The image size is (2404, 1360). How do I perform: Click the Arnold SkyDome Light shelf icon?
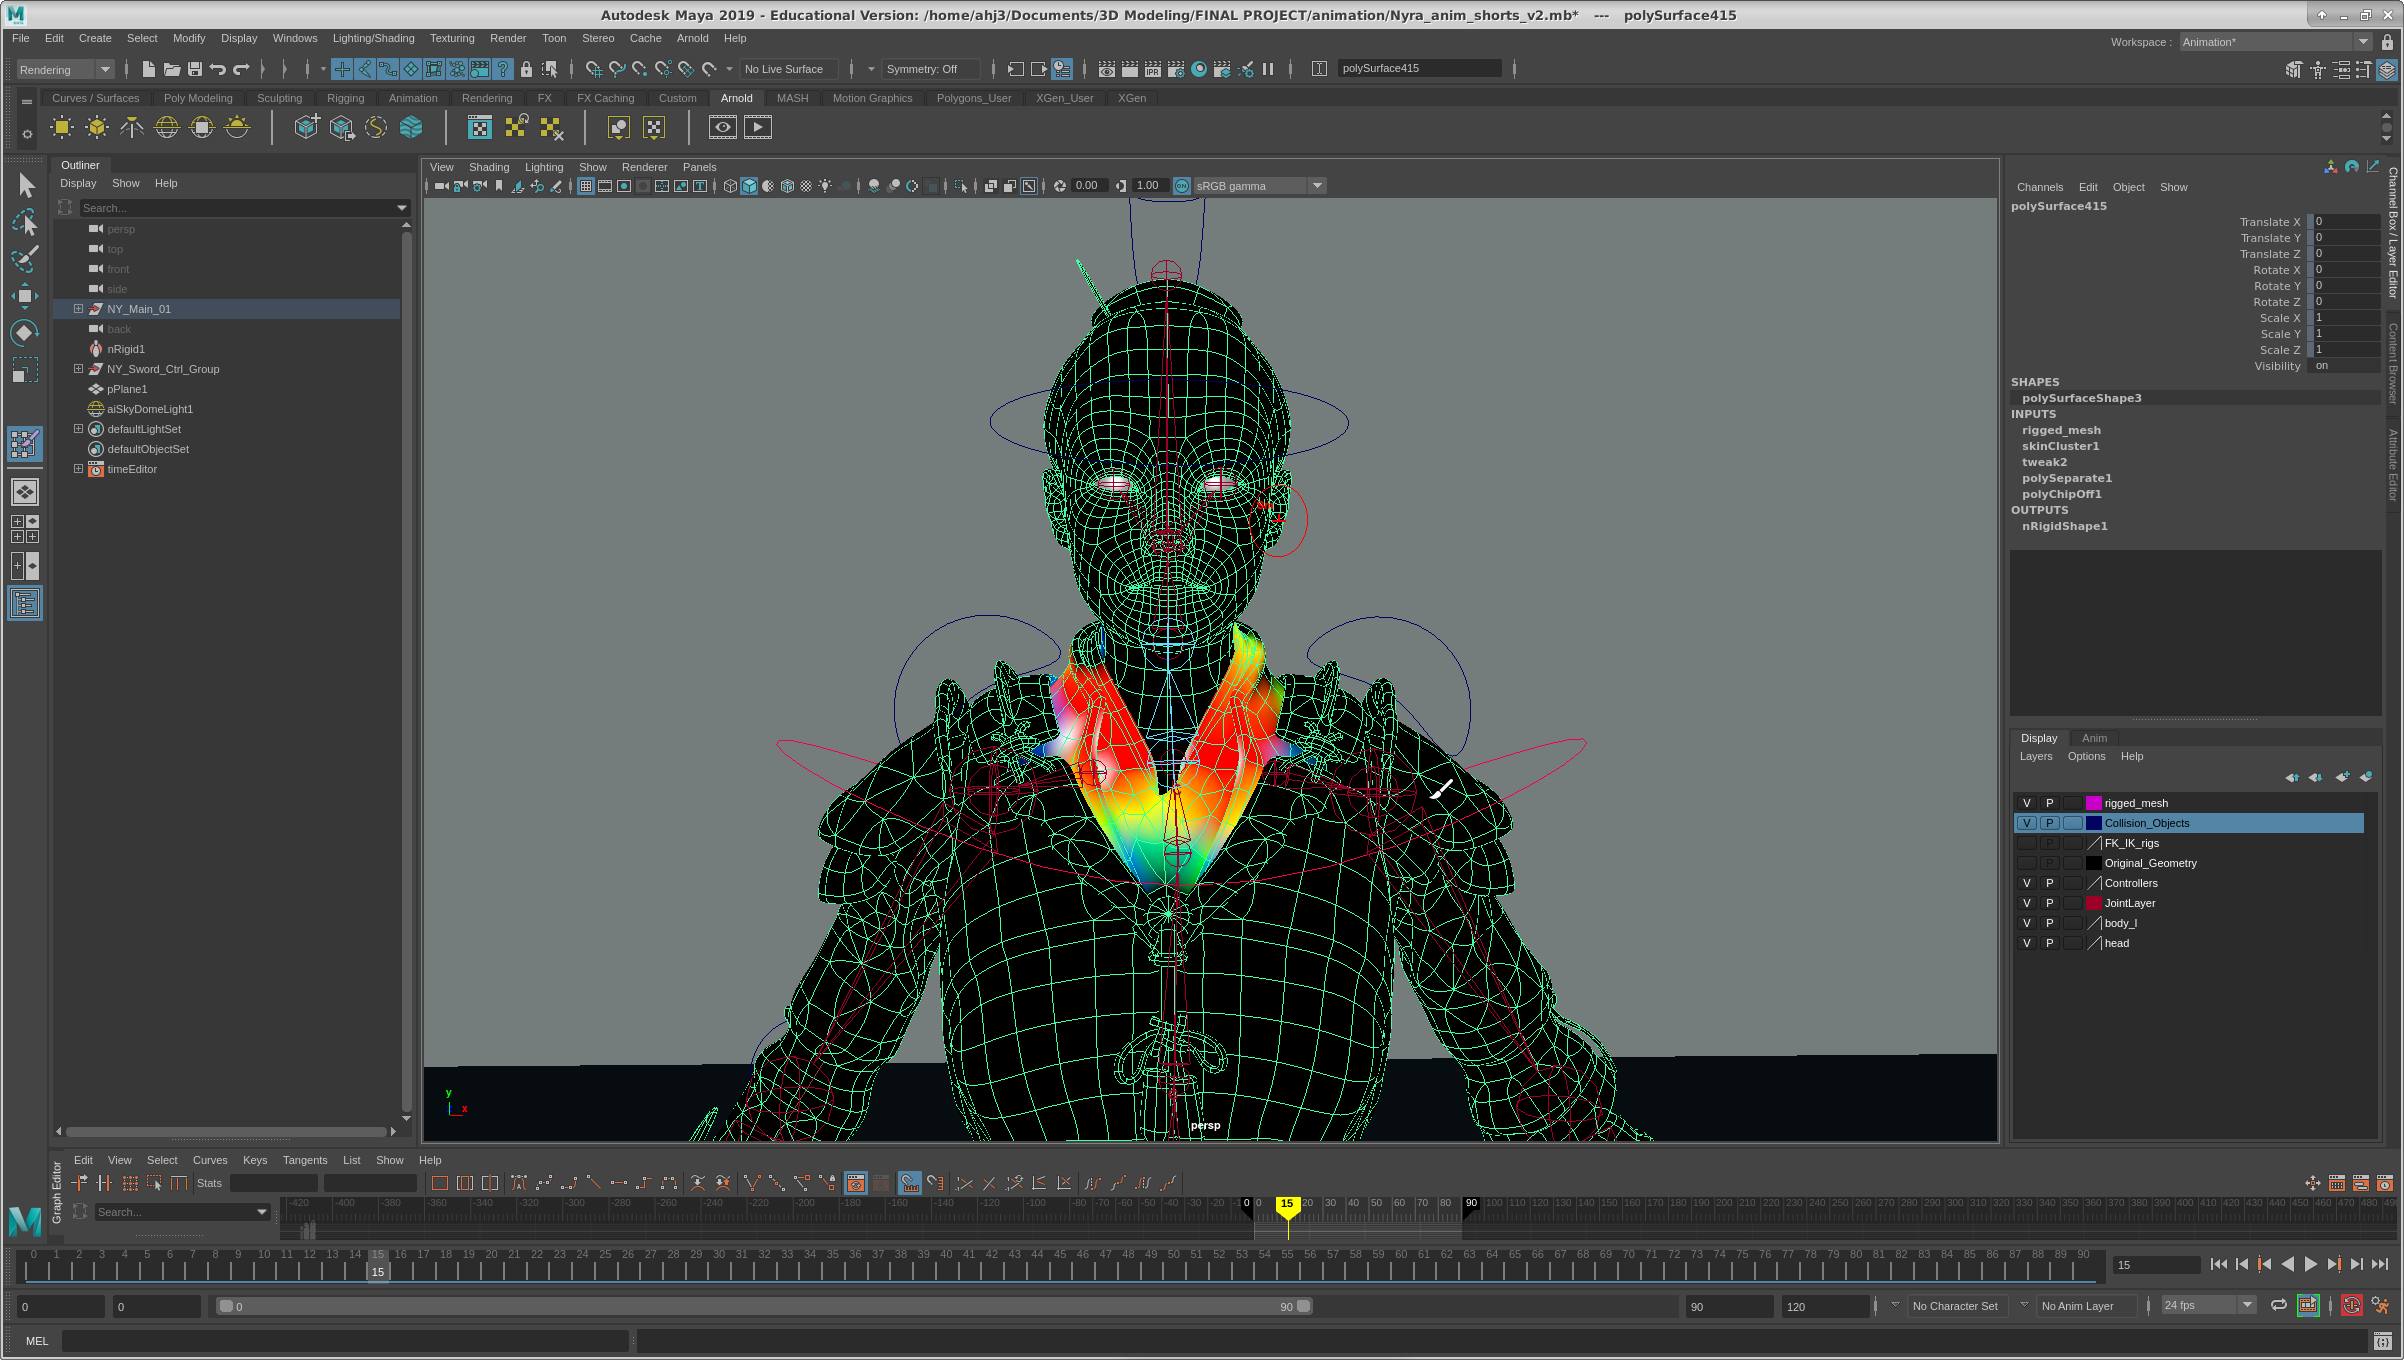click(167, 128)
